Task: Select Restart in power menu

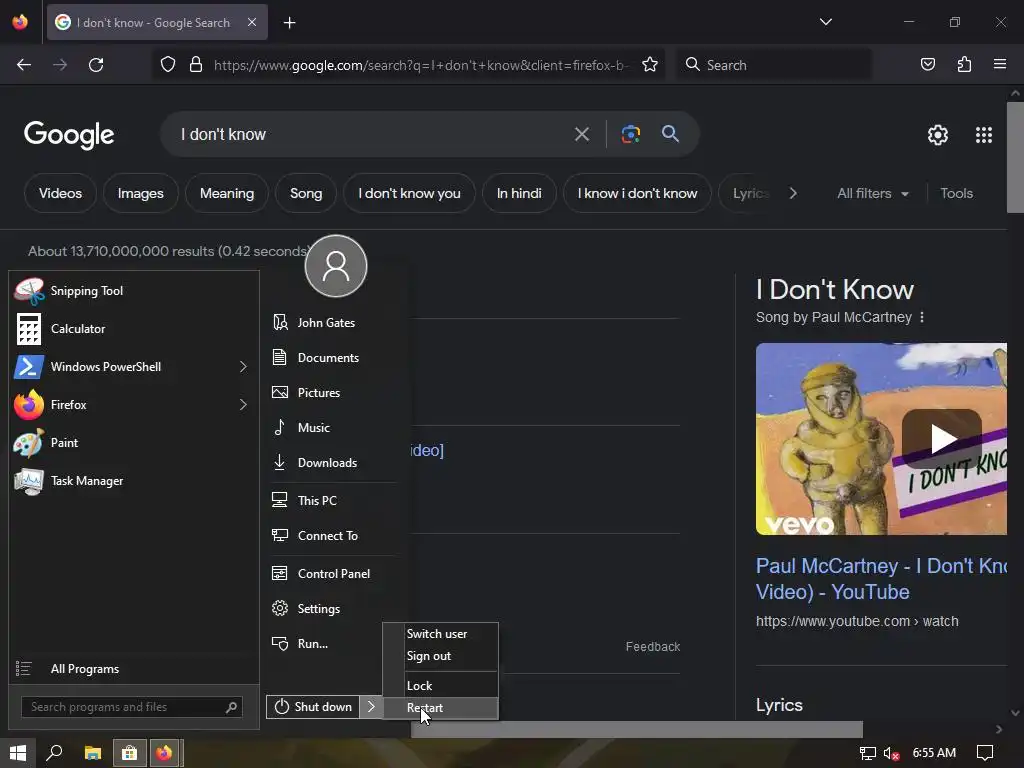Action: 441,708
